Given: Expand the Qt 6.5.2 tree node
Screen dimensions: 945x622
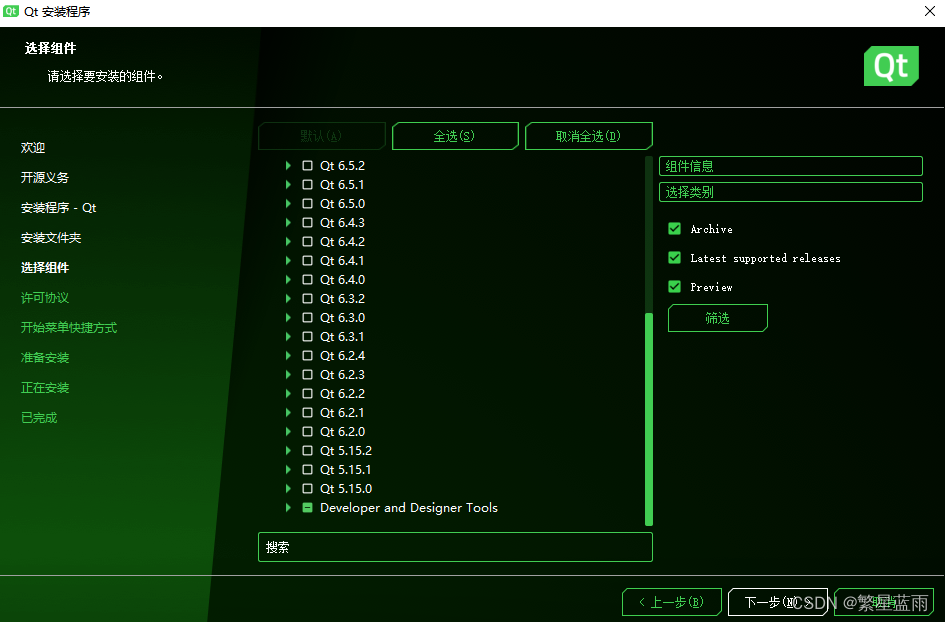Looking at the screenshot, I should [x=288, y=165].
